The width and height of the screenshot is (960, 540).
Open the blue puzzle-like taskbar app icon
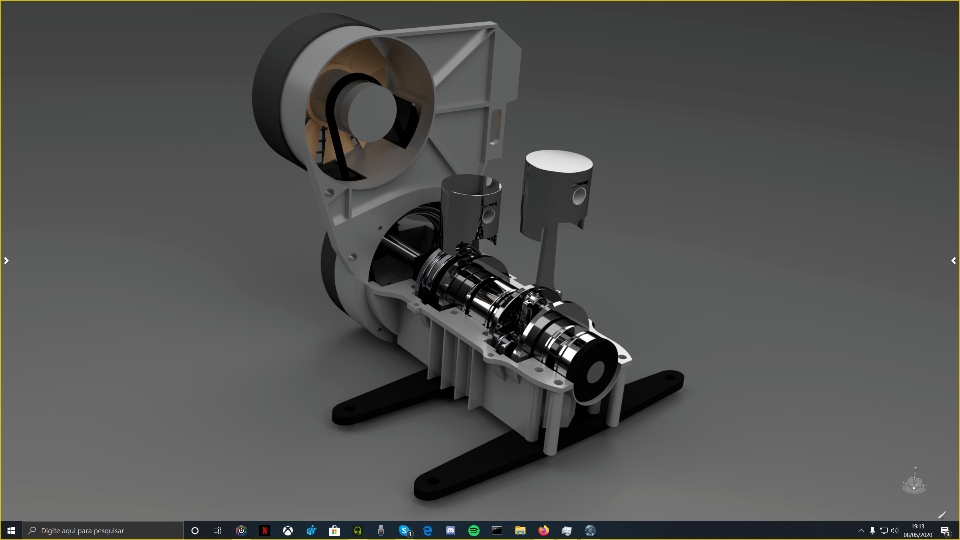point(311,530)
